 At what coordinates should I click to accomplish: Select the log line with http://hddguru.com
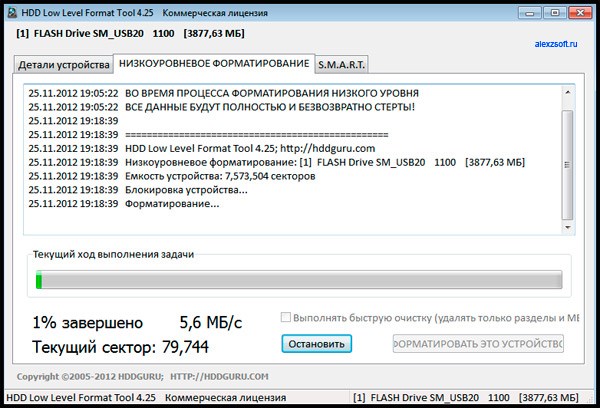click(x=202, y=149)
